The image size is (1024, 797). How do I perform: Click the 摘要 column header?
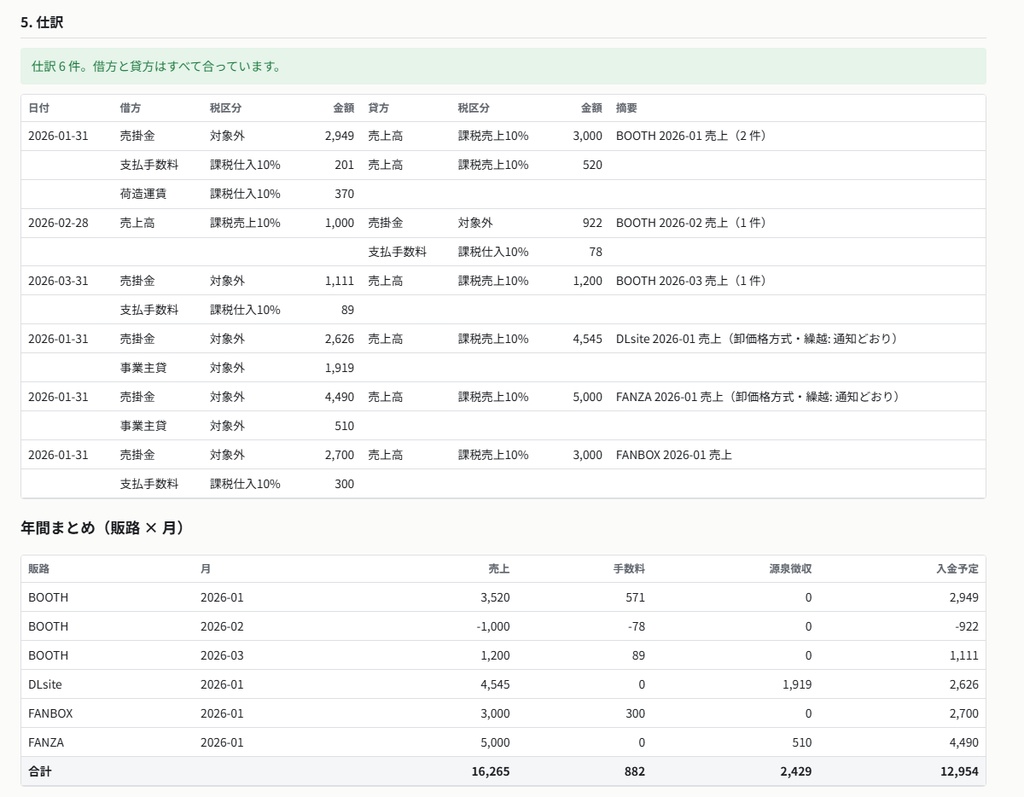tap(626, 108)
